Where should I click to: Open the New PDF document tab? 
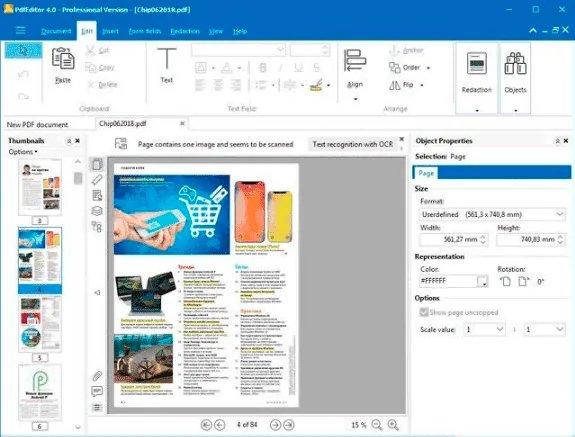pyautogui.click(x=37, y=125)
